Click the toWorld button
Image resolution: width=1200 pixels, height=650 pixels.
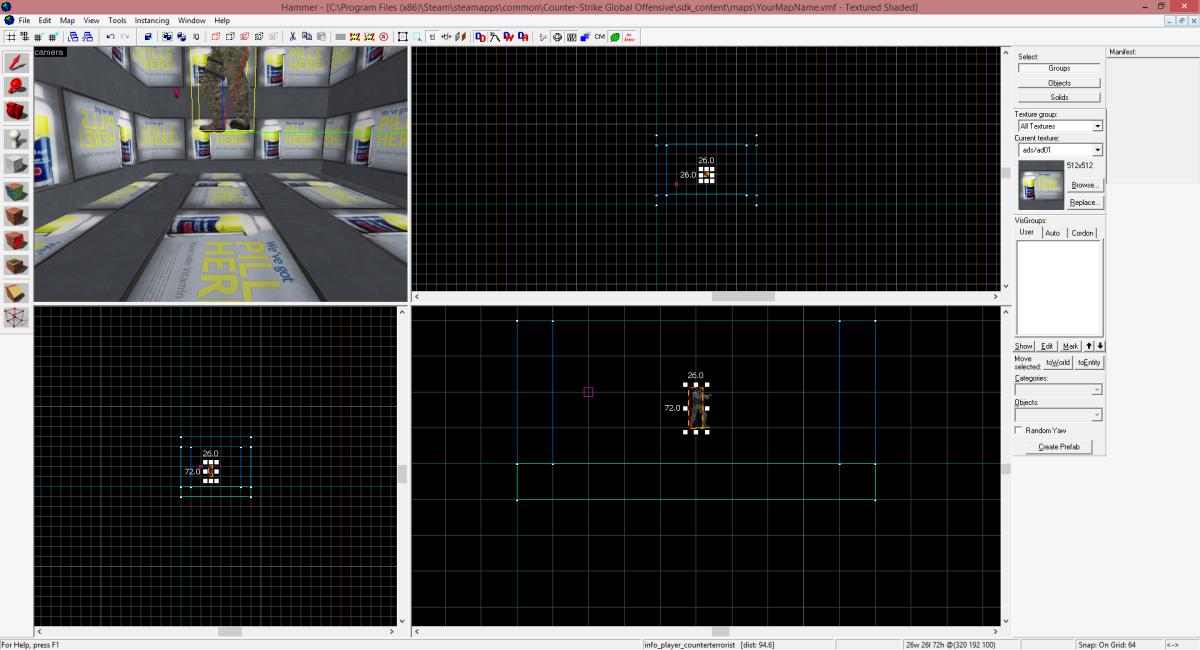click(1058, 363)
